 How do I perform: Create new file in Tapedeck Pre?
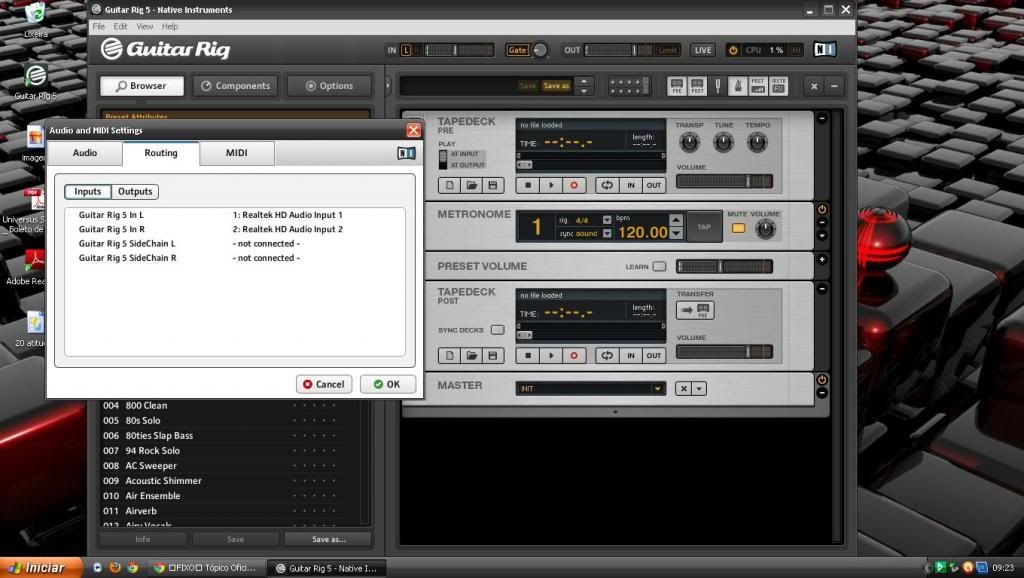(x=449, y=185)
